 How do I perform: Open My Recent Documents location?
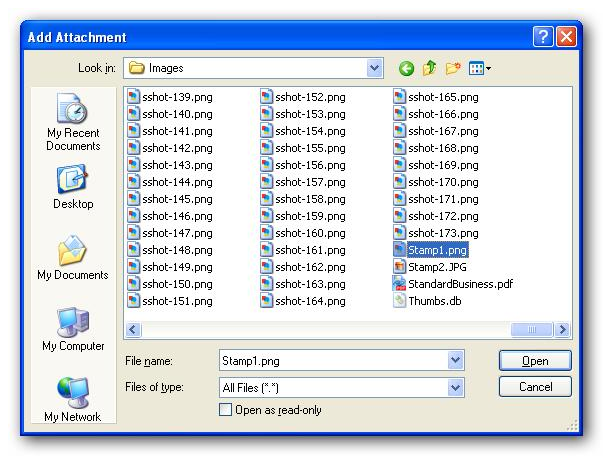[73, 122]
